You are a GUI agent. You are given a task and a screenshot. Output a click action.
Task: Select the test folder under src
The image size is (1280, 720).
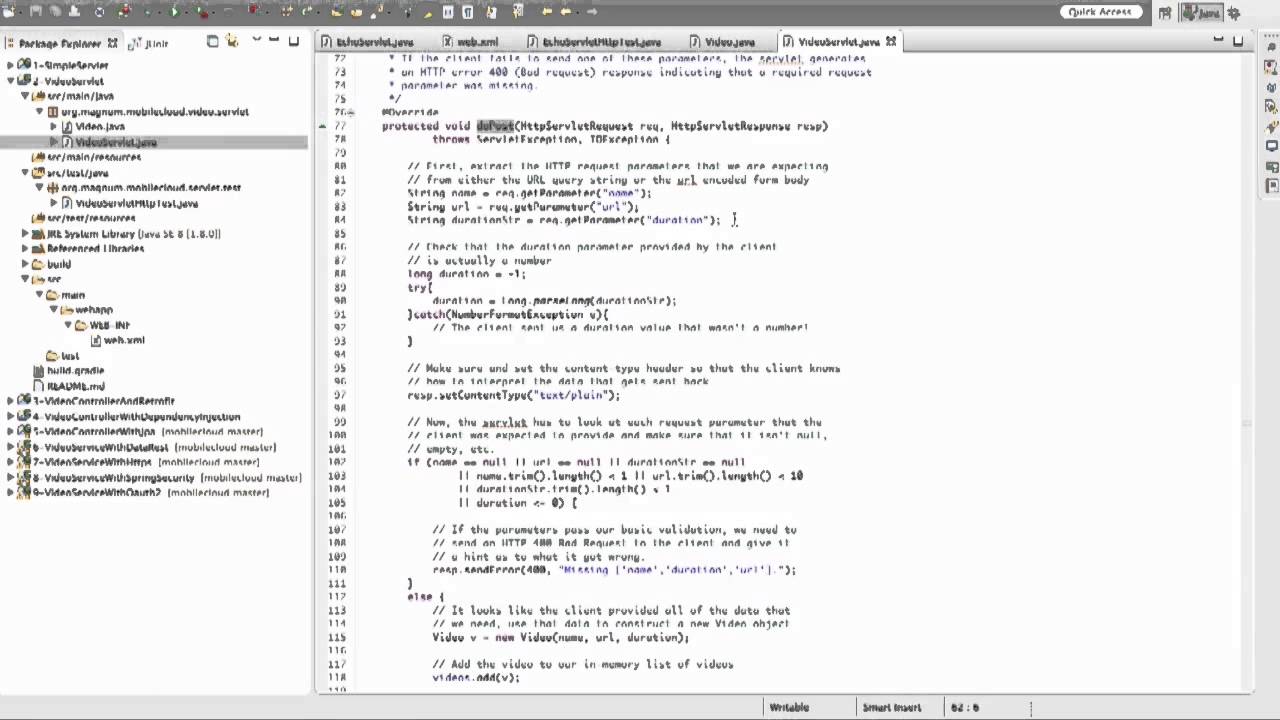pos(63,356)
